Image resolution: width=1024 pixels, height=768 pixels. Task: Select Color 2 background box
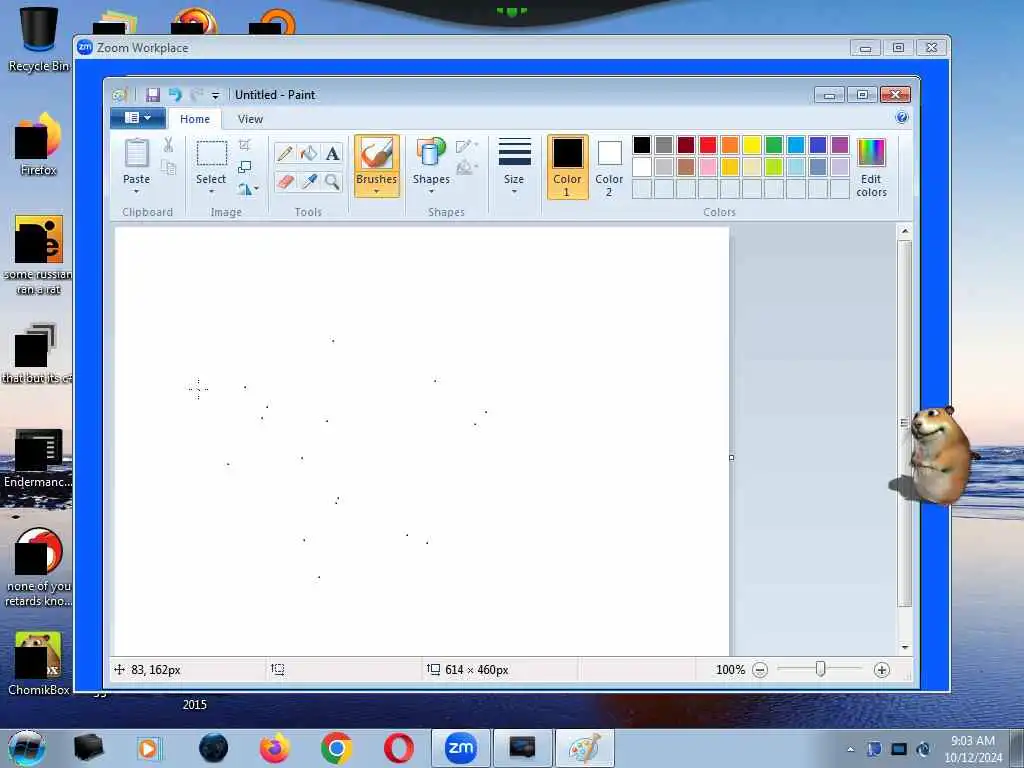[x=609, y=167]
